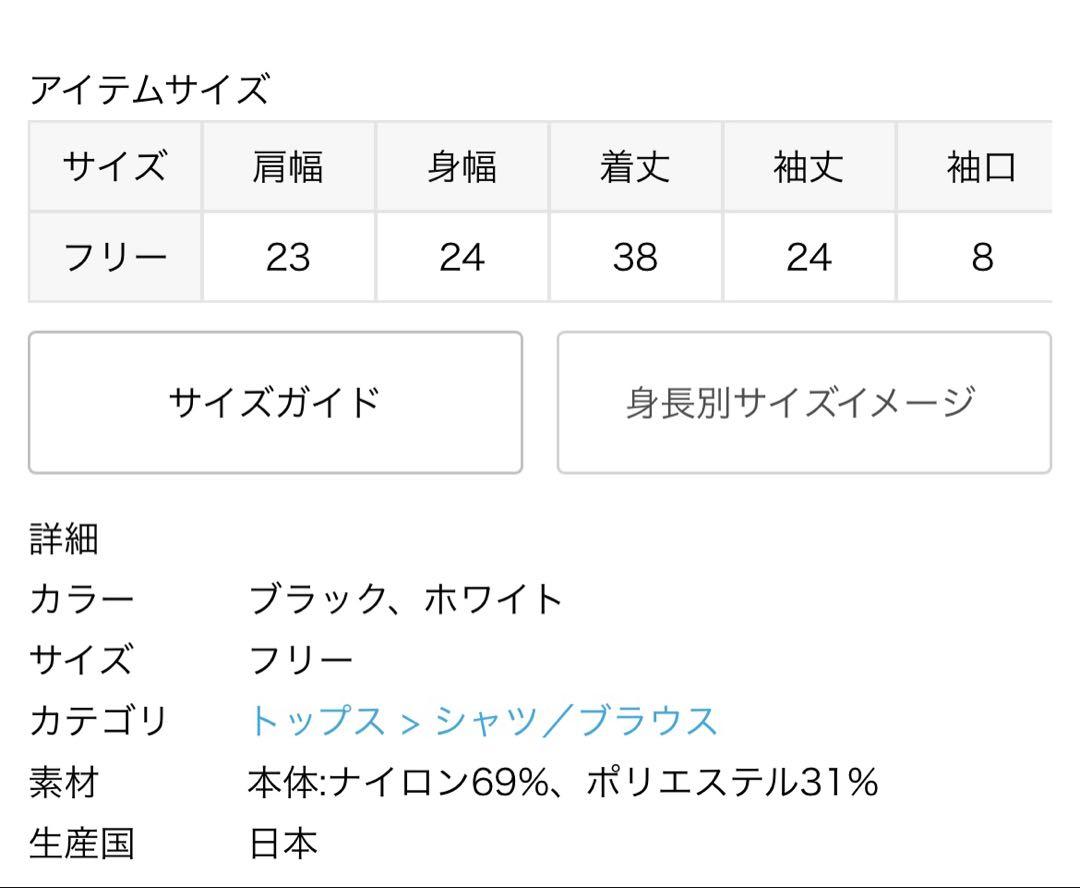The height and width of the screenshot is (888, 1080).
Task: Click the 着丈 value 38 cell
Action: click(636, 257)
